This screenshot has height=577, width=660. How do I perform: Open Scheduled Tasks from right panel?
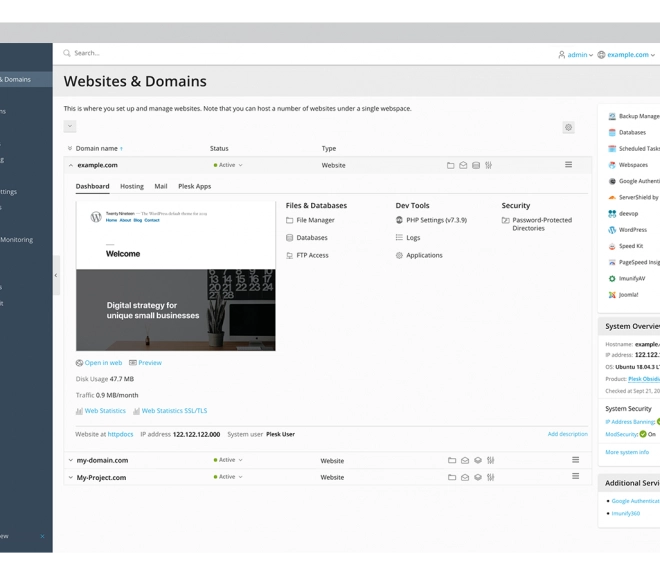pyautogui.click(x=634, y=149)
